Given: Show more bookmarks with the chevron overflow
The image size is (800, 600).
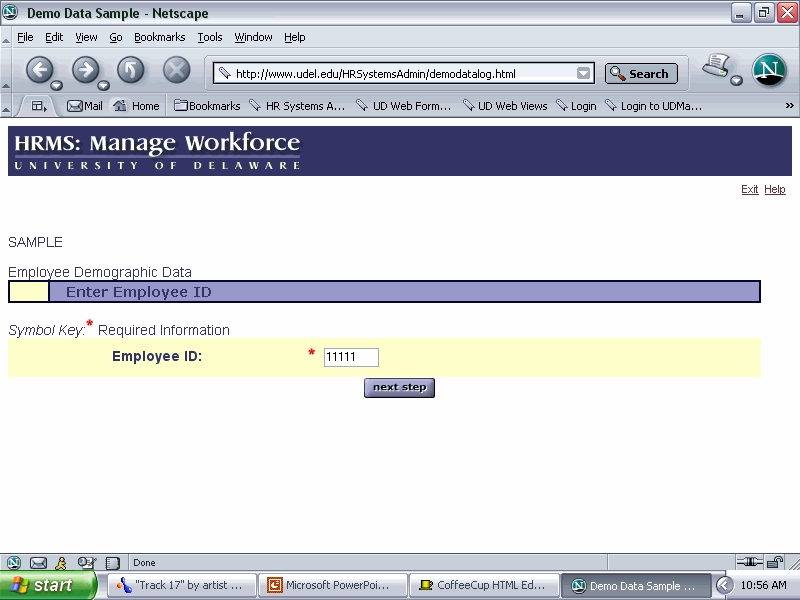Looking at the screenshot, I should click(x=789, y=106).
